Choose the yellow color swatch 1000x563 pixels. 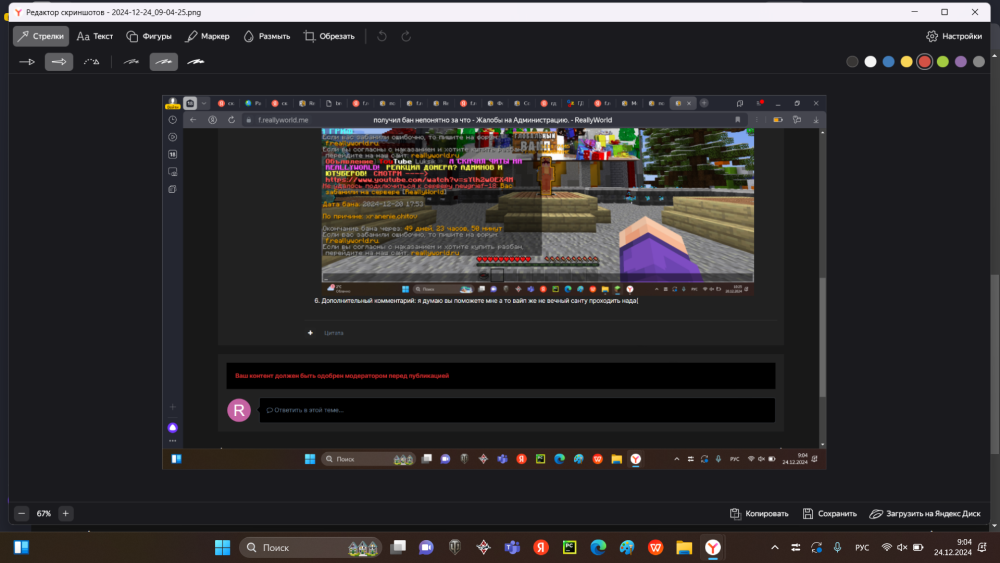click(x=906, y=62)
